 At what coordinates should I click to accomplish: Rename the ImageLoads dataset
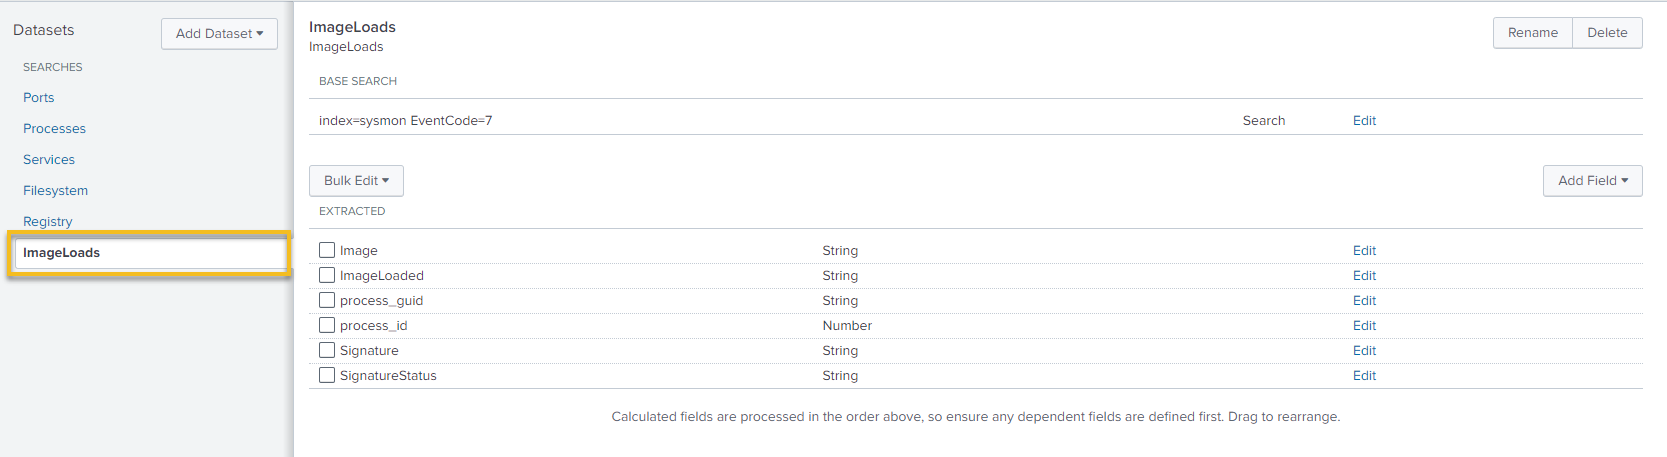(1532, 33)
